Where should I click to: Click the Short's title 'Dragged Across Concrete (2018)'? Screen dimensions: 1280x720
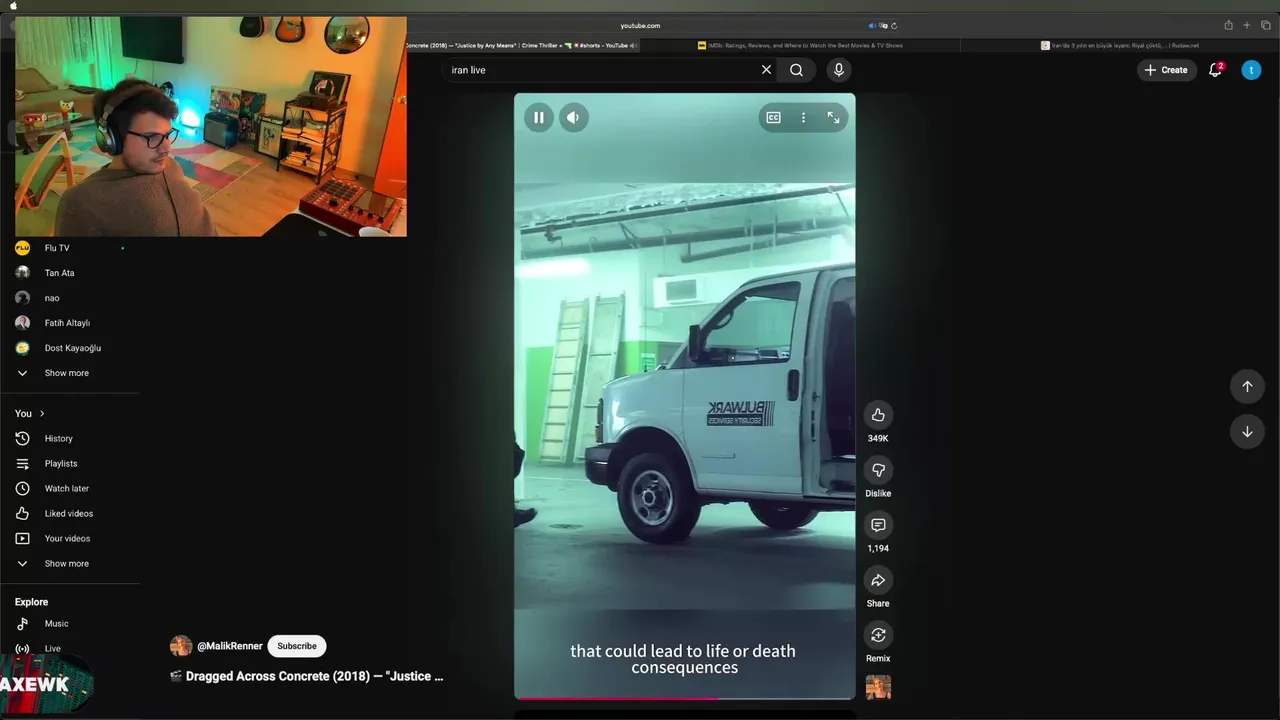point(306,676)
